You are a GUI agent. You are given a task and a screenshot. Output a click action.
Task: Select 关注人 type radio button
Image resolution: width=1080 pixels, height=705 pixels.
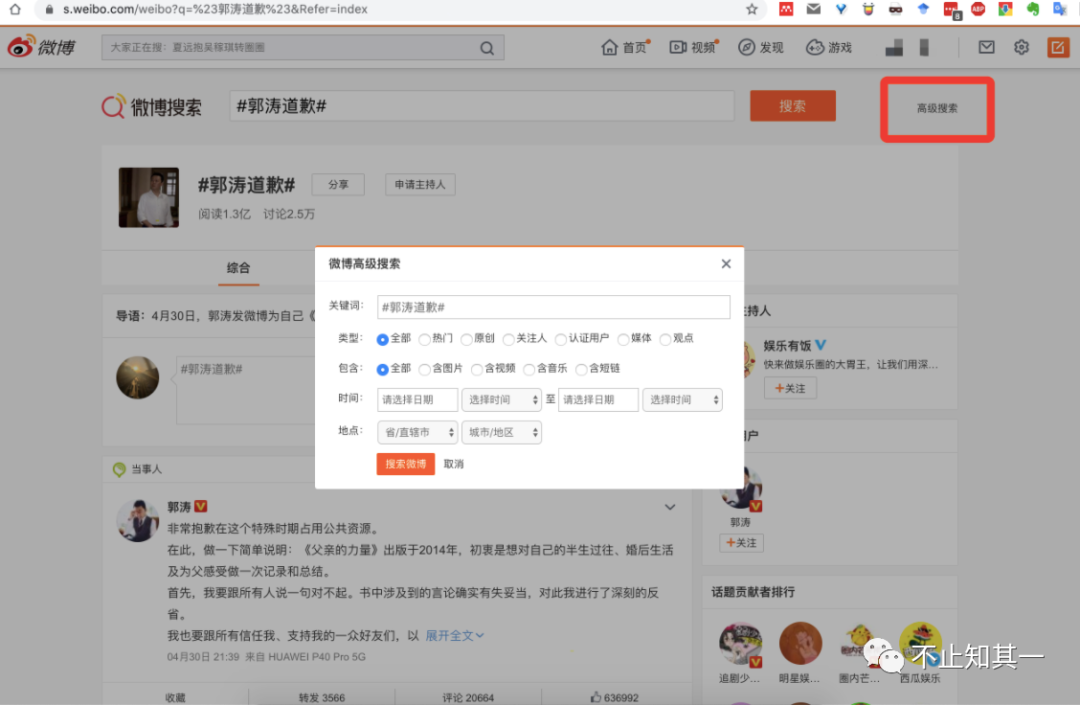point(508,339)
